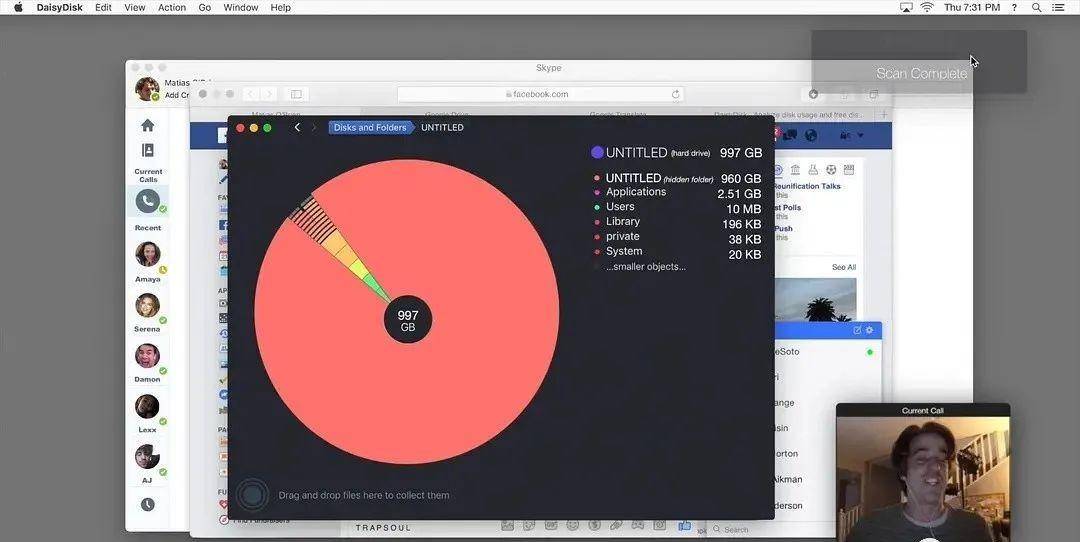Open Skype history clock icon

pyautogui.click(x=147, y=505)
